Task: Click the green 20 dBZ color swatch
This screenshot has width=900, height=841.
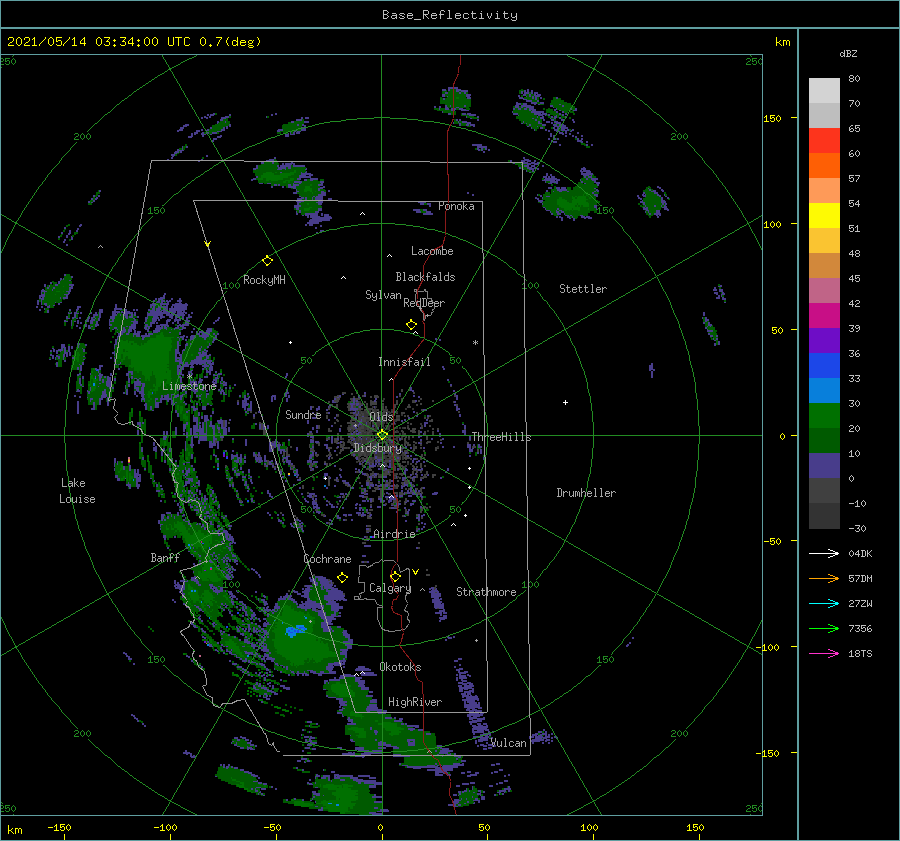Action: tap(824, 416)
